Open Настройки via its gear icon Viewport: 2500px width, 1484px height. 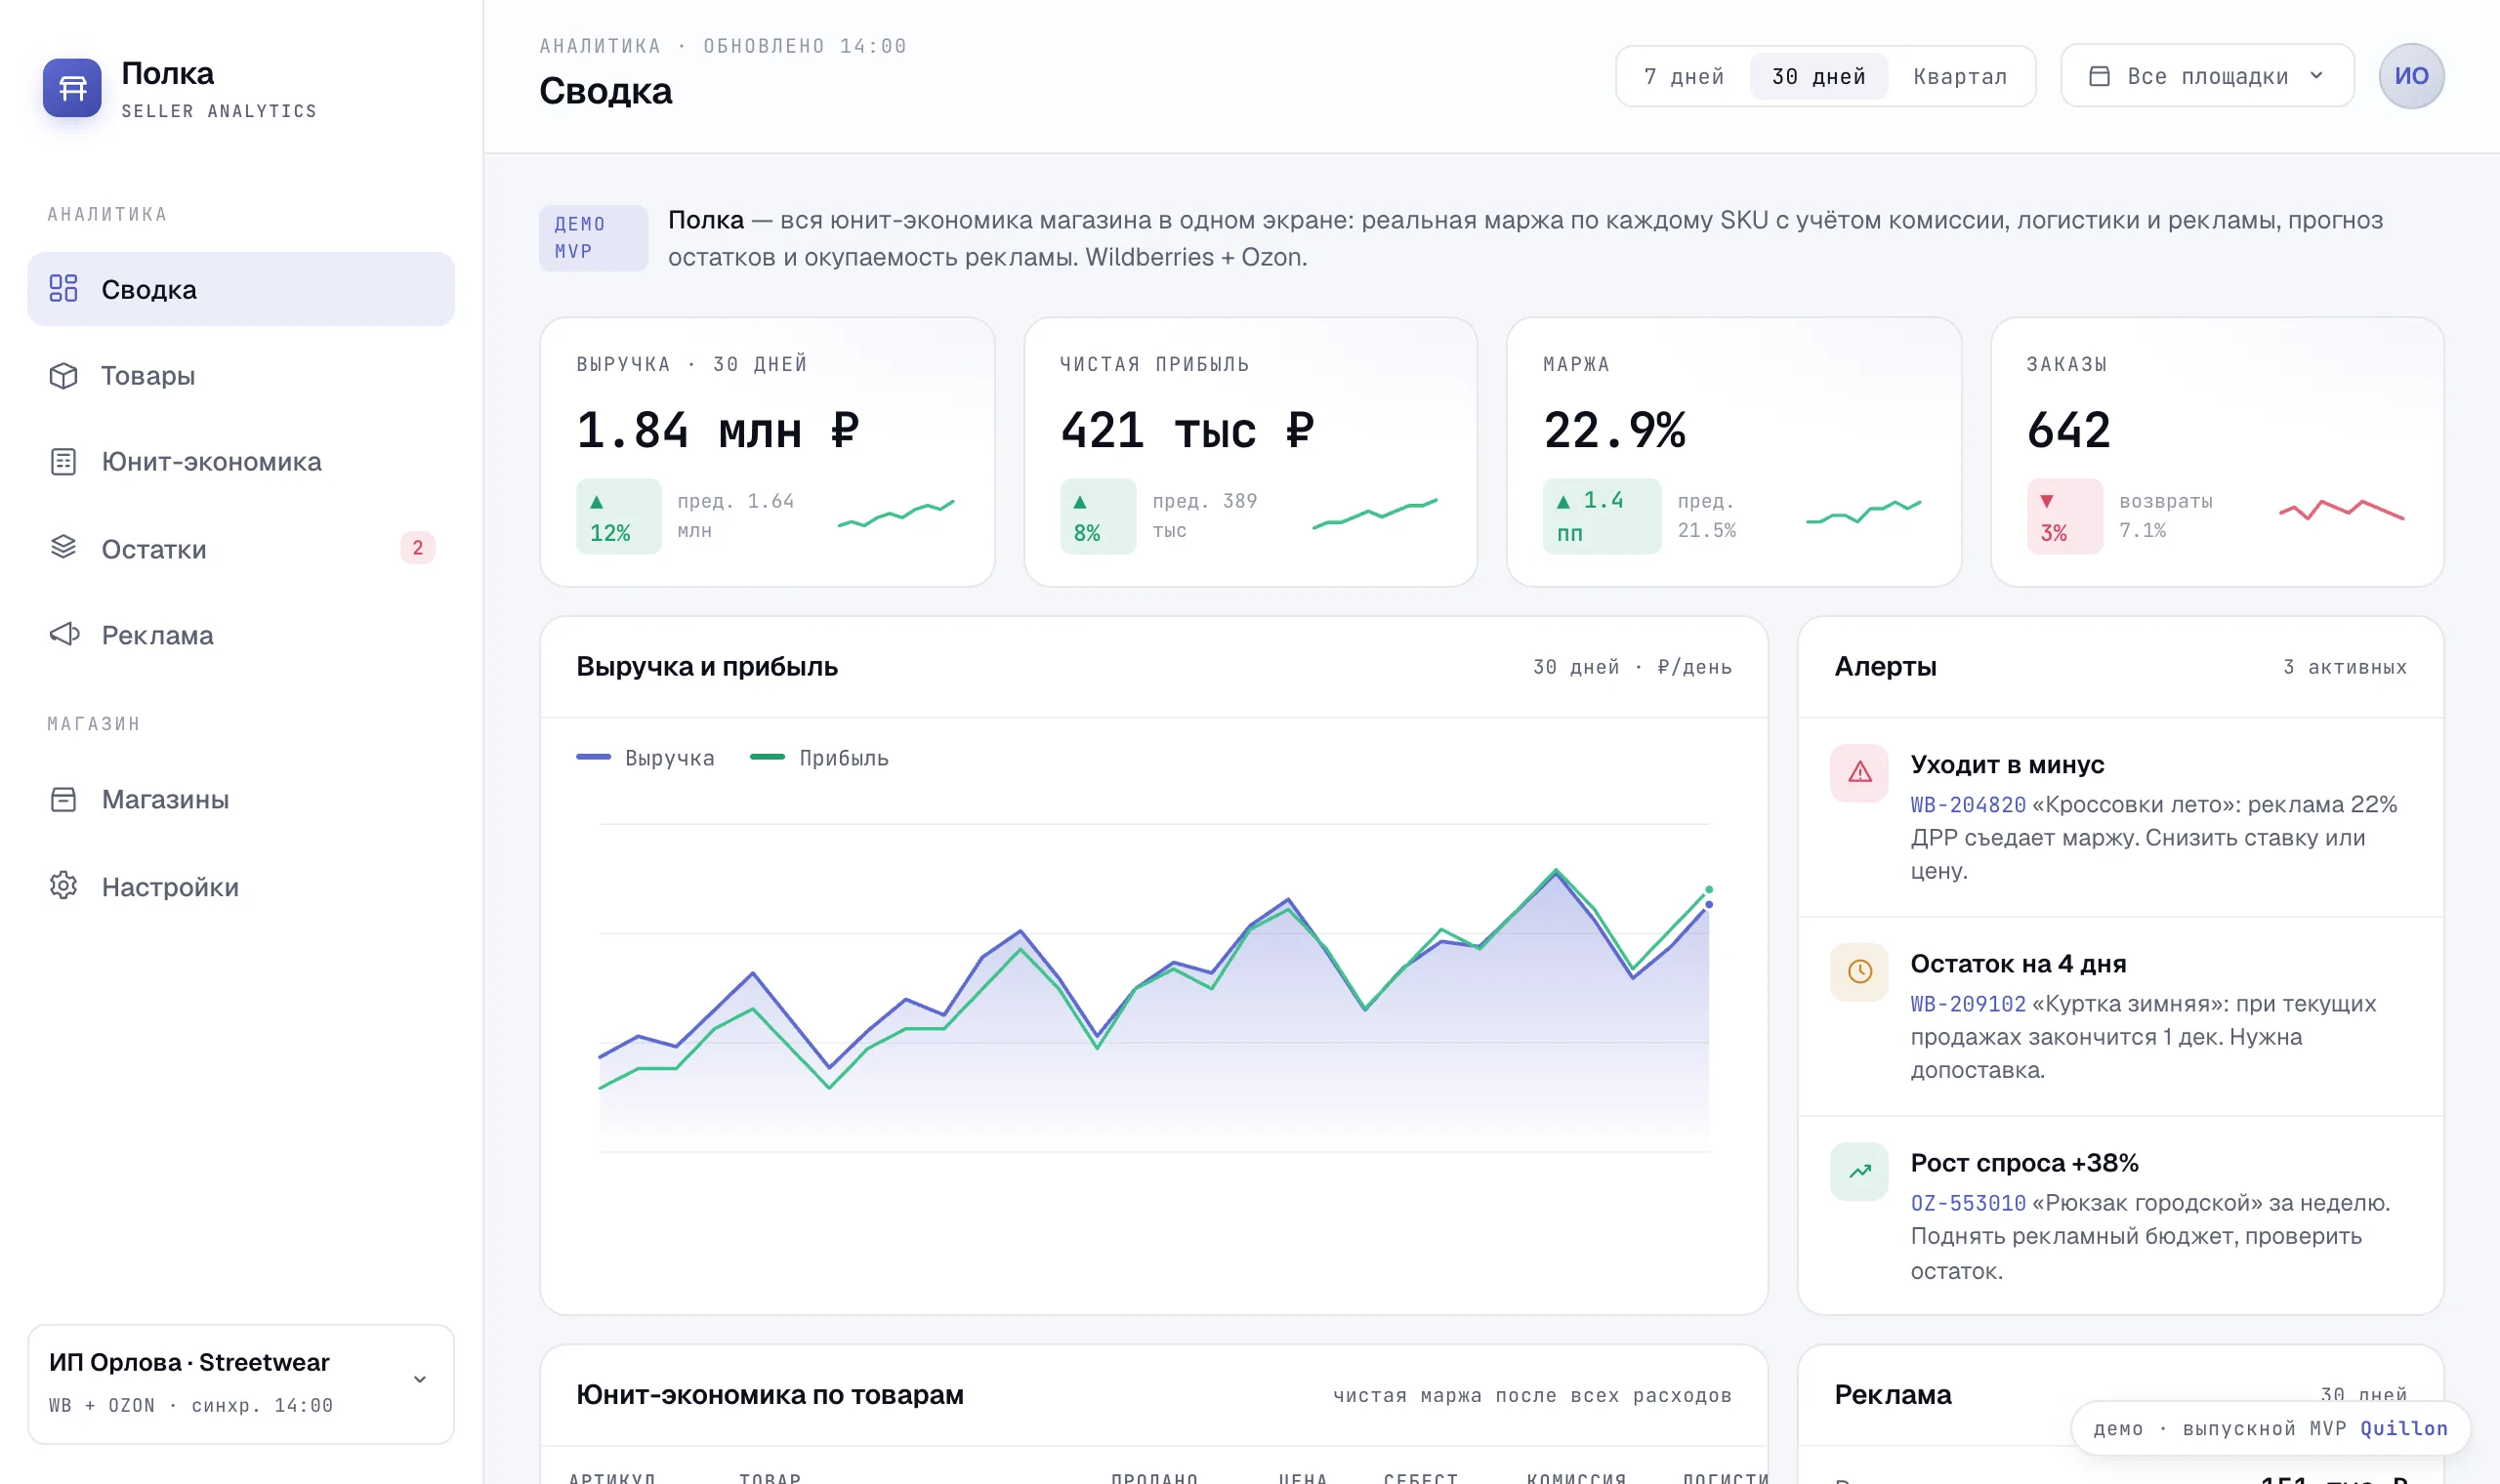point(64,886)
